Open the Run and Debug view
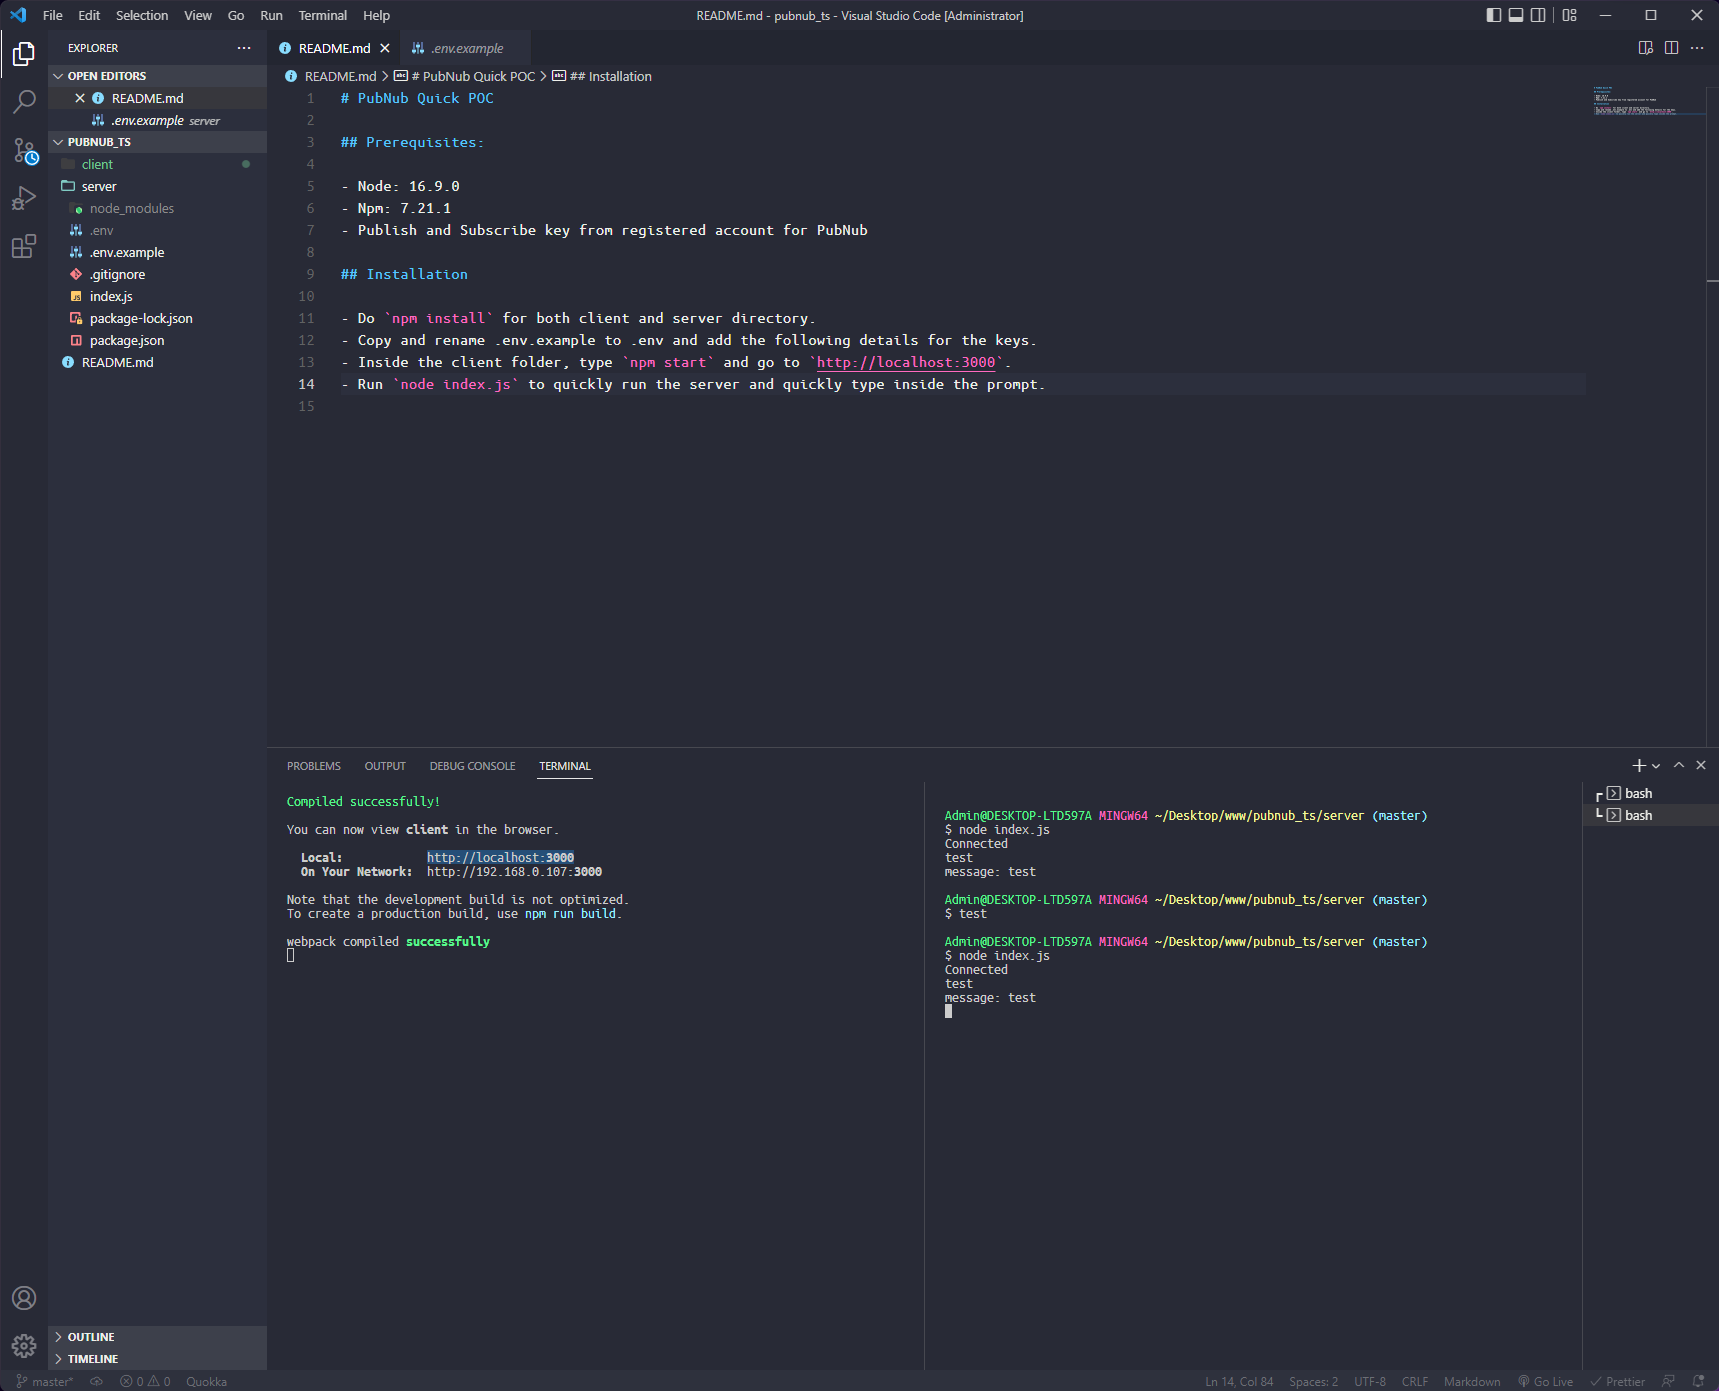The image size is (1719, 1391). point(24,198)
